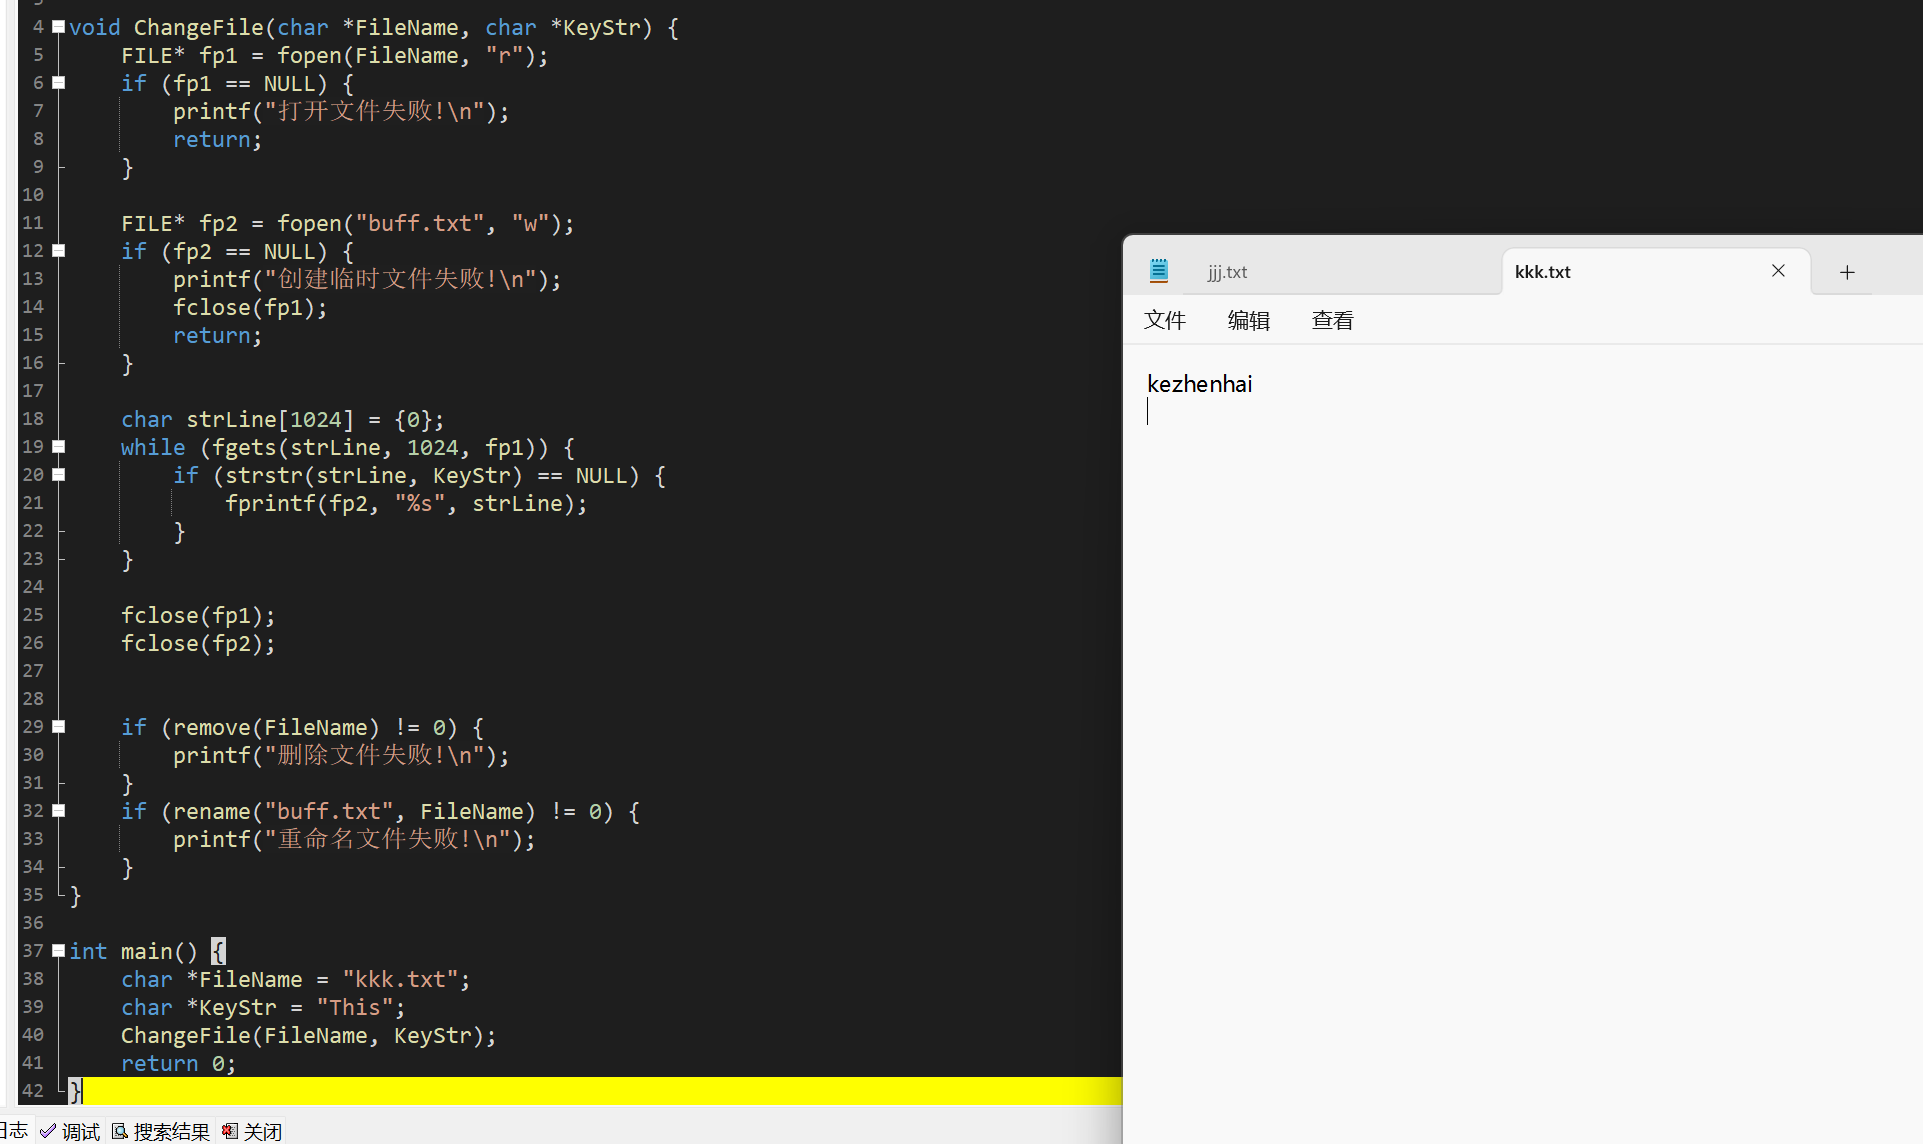
Task: Select the kkk.txt Notepad tab
Action: (1543, 272)
